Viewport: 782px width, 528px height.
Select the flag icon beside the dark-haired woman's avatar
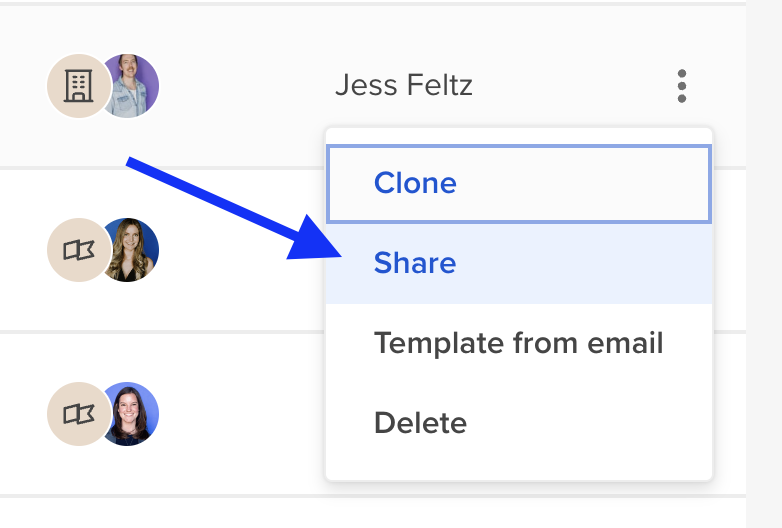tap(78, 414)
